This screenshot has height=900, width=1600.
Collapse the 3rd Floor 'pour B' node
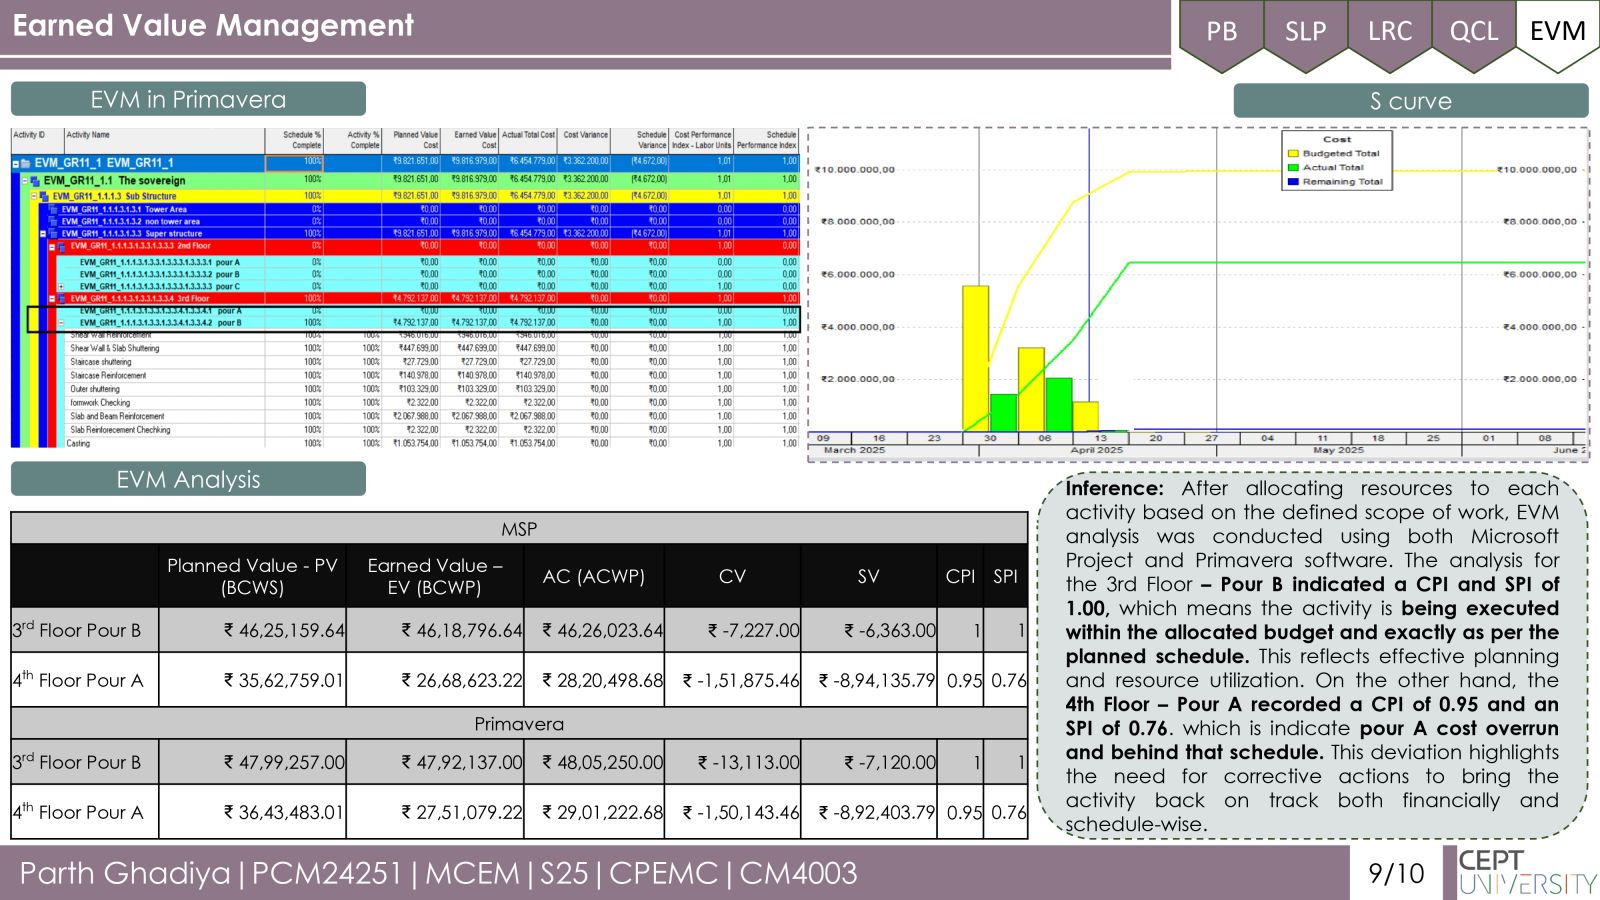(61, 323)
